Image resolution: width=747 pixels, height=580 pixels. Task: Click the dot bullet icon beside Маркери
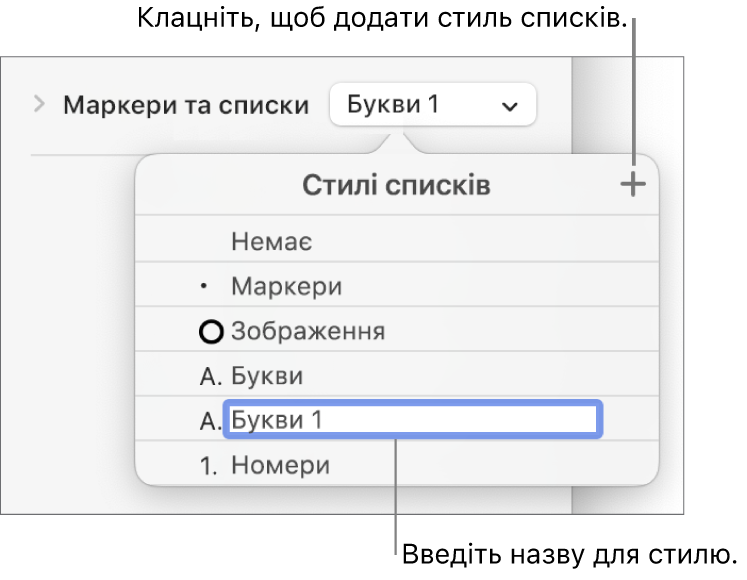(204, 286)
